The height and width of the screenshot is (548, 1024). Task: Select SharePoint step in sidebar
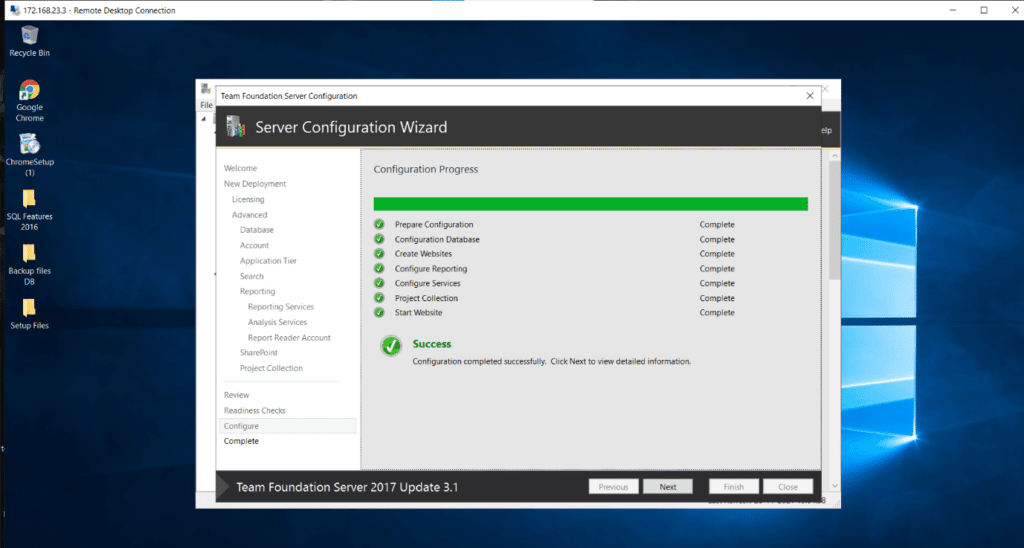coord(259,353)
